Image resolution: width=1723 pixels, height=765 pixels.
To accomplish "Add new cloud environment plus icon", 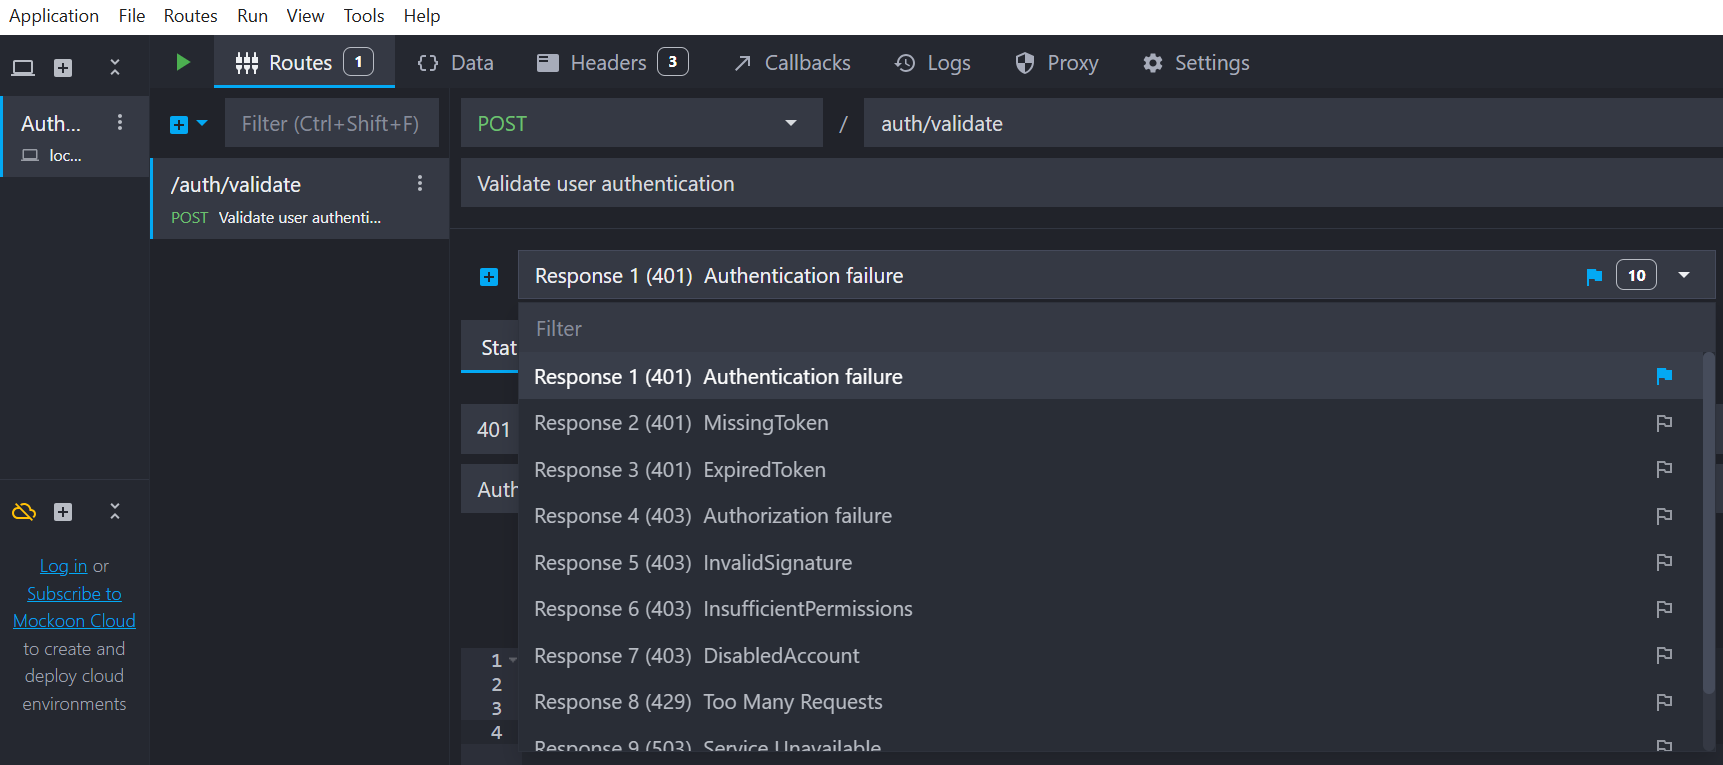I will pyautogui.click(x=63, y=512).
